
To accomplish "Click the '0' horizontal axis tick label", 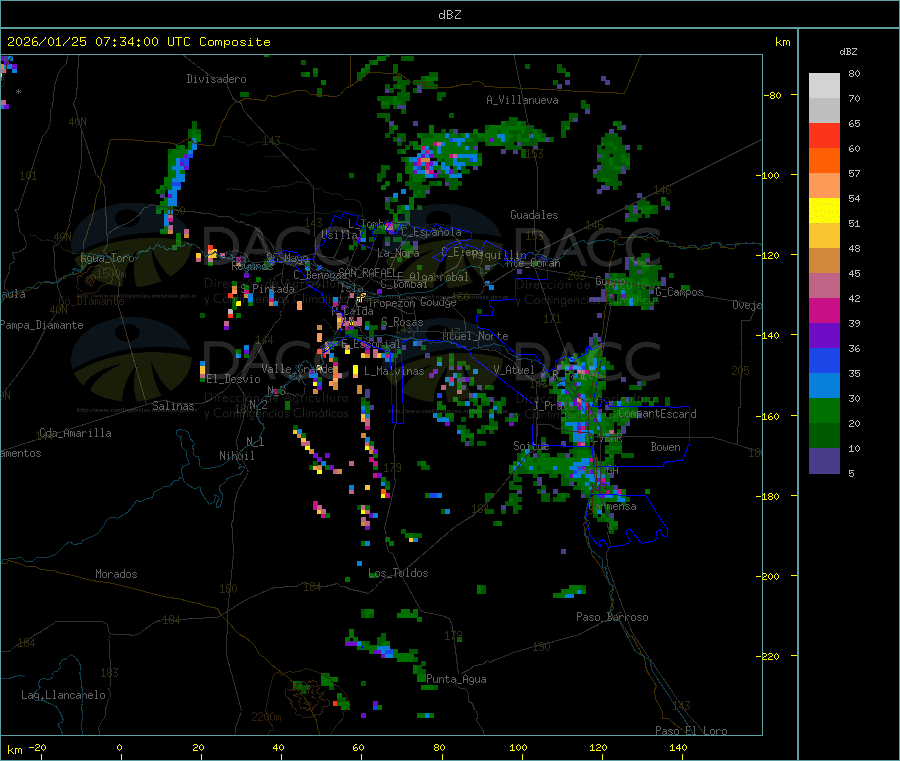I will click(119, 747).
